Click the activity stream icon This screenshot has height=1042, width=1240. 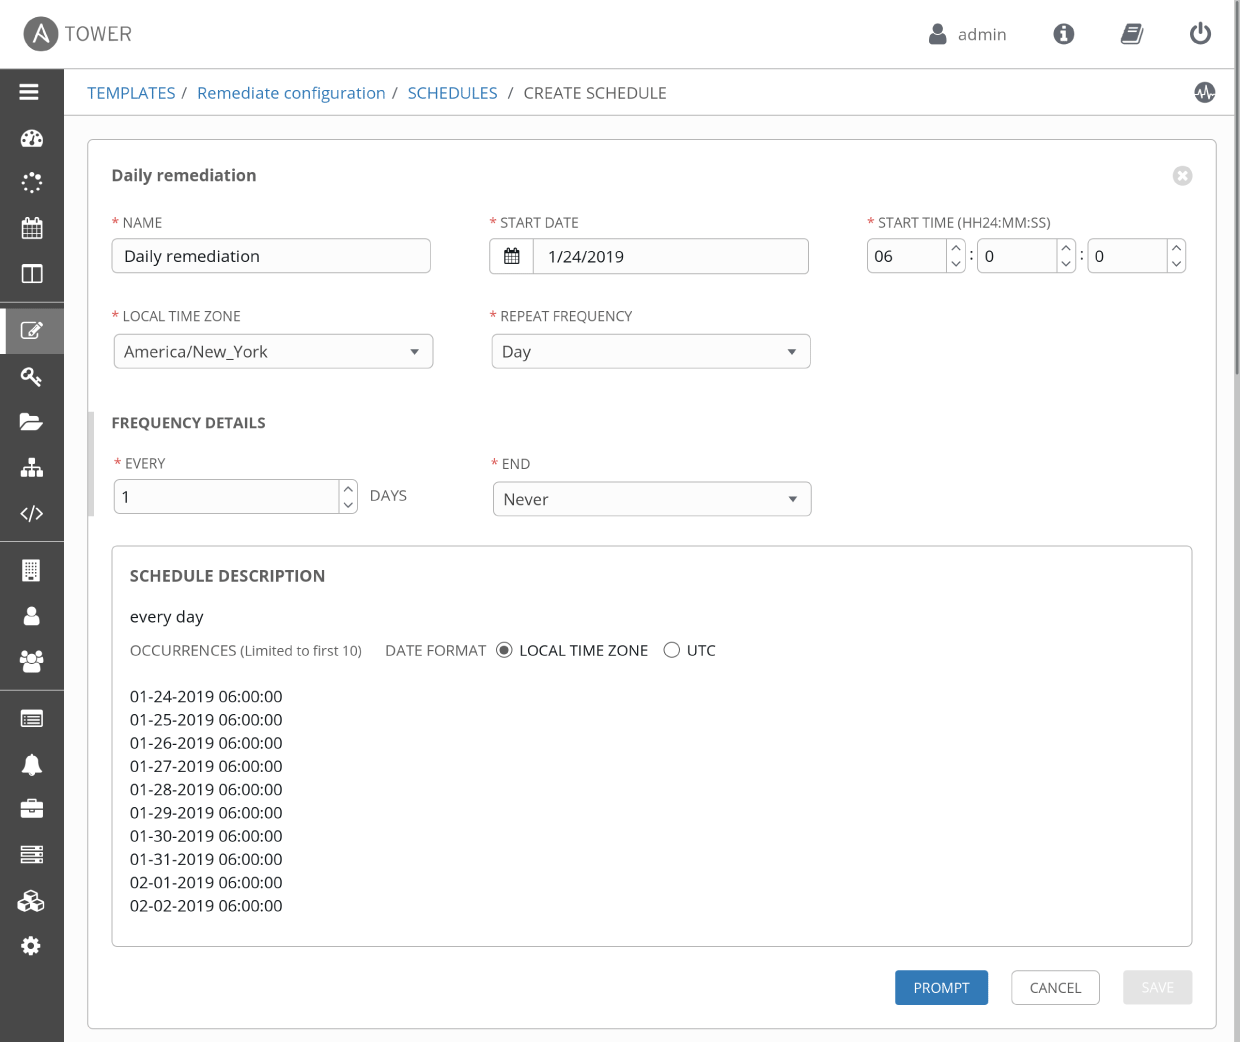[1204, 93]
